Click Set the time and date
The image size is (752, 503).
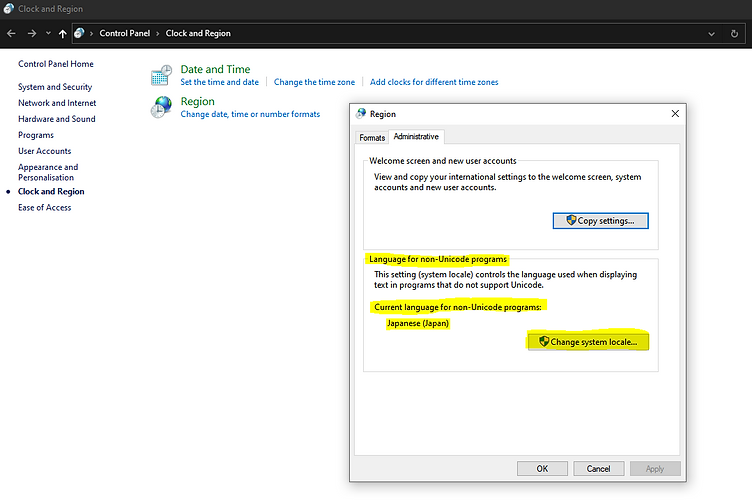pos(220,82)
